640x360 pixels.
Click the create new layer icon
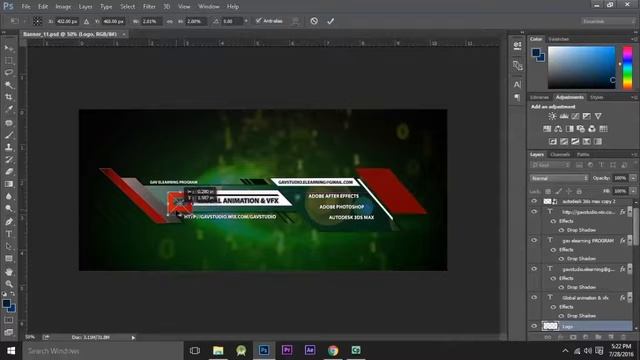pyautogui.click(x=611, y=337)
